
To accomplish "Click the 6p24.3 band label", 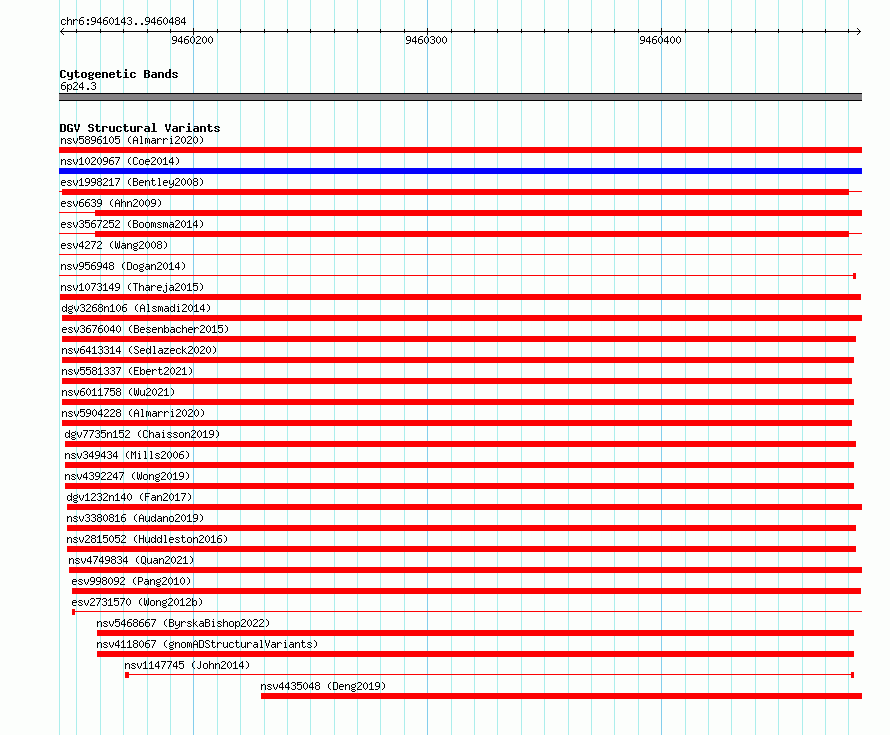I will [x=78, y=86].
